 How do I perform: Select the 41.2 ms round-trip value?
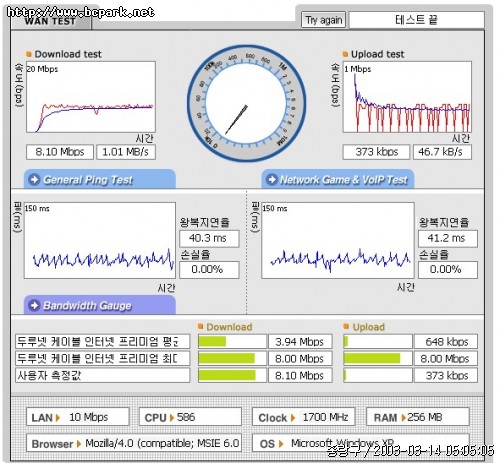448,238
